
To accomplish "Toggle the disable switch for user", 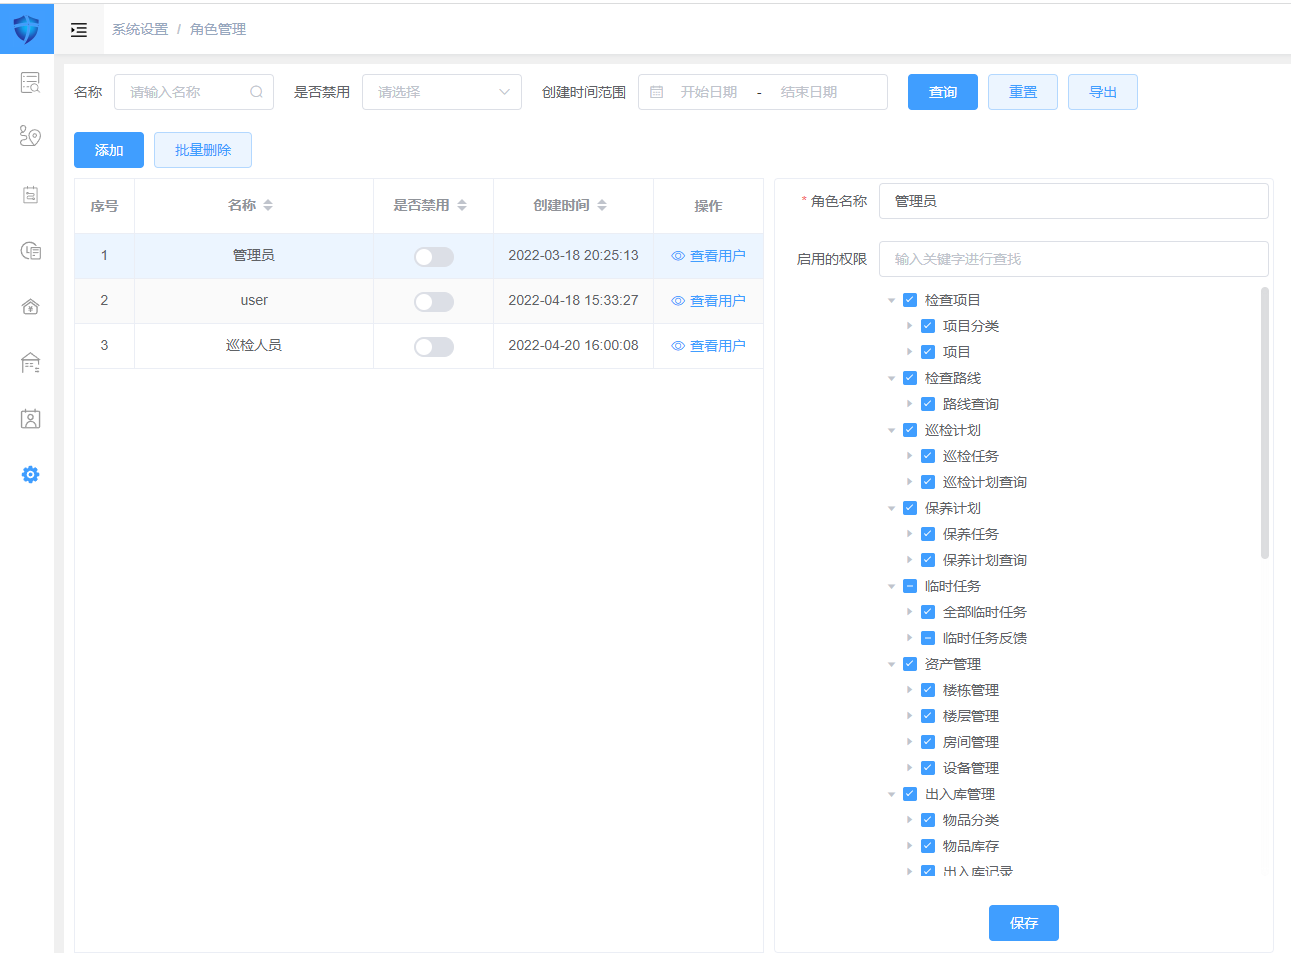I will (x=434, y=302).
